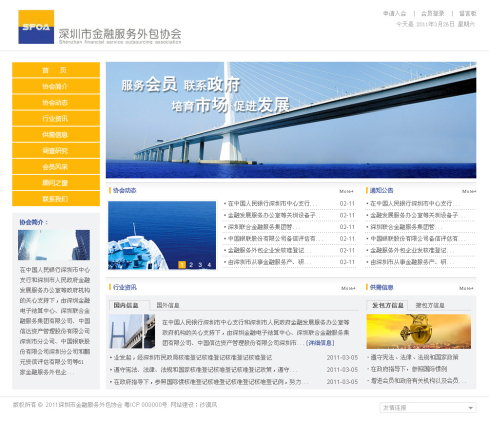Open the [详细信息] link

tap(320, 343)
